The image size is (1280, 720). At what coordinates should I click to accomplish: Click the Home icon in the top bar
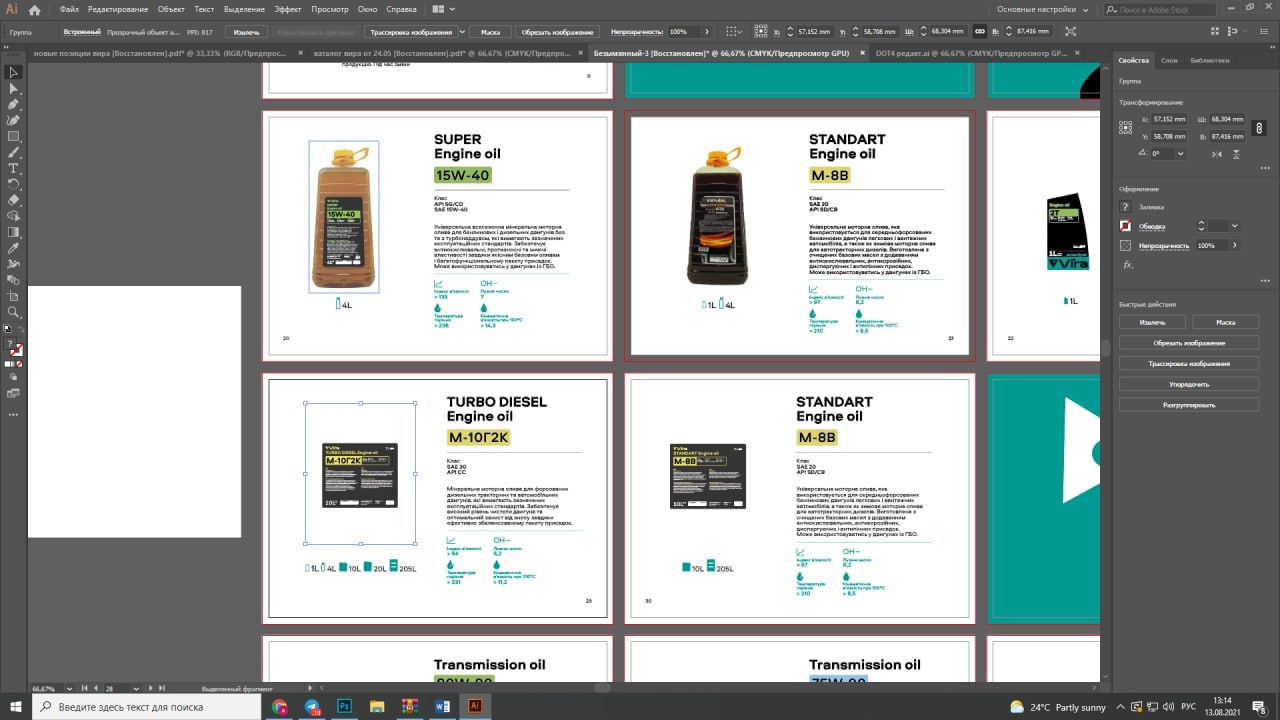pos(36,10)
